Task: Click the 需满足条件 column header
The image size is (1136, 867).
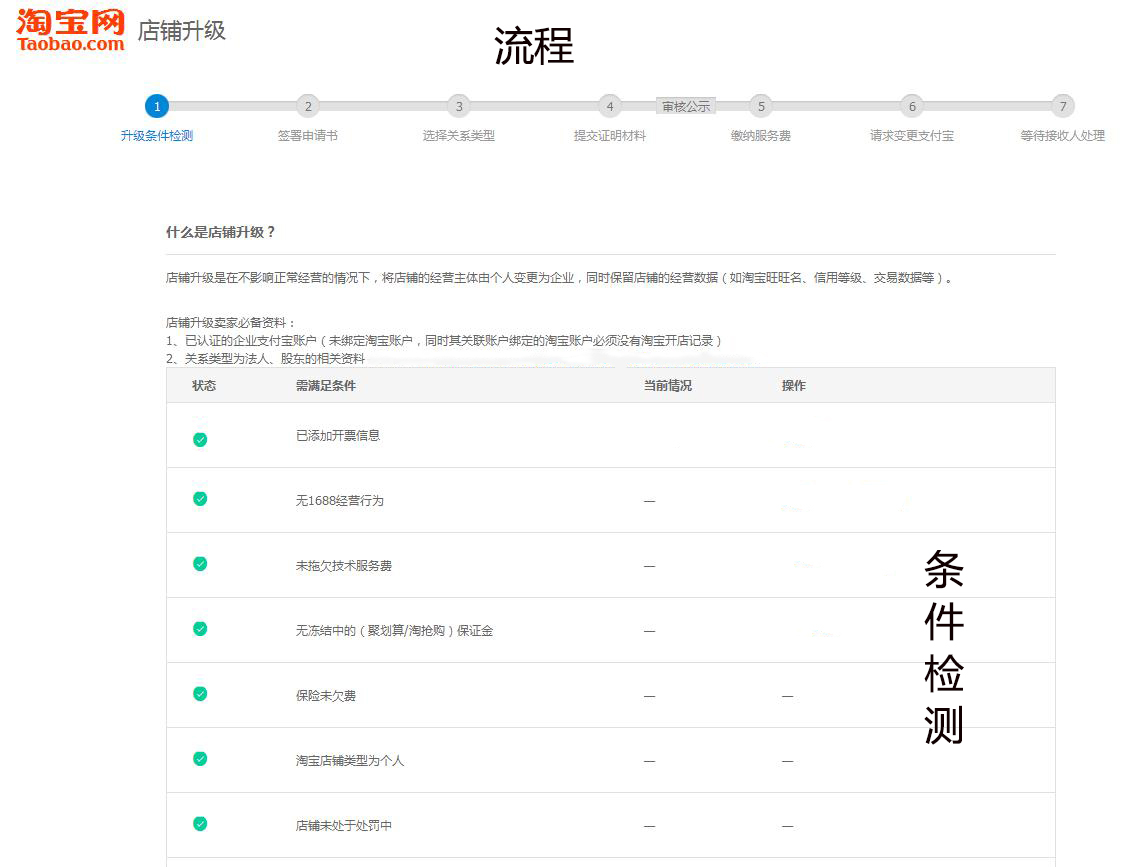Action: pos(325,386)
